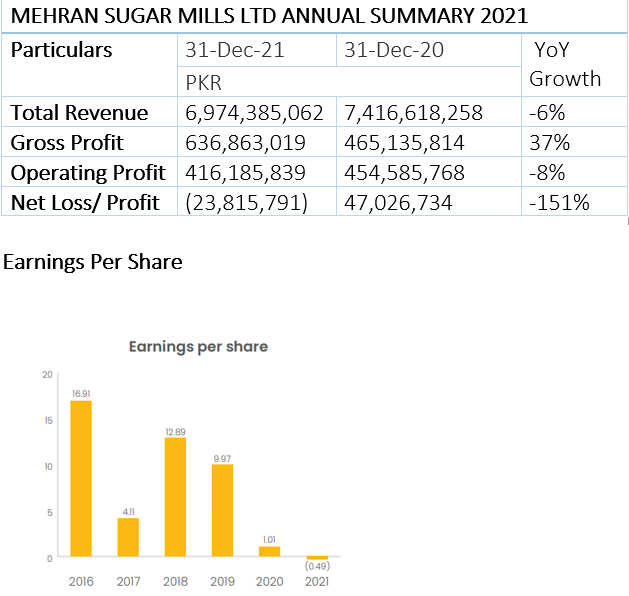
Task: Click the '12.89' data label
Action: coord(175,432)
